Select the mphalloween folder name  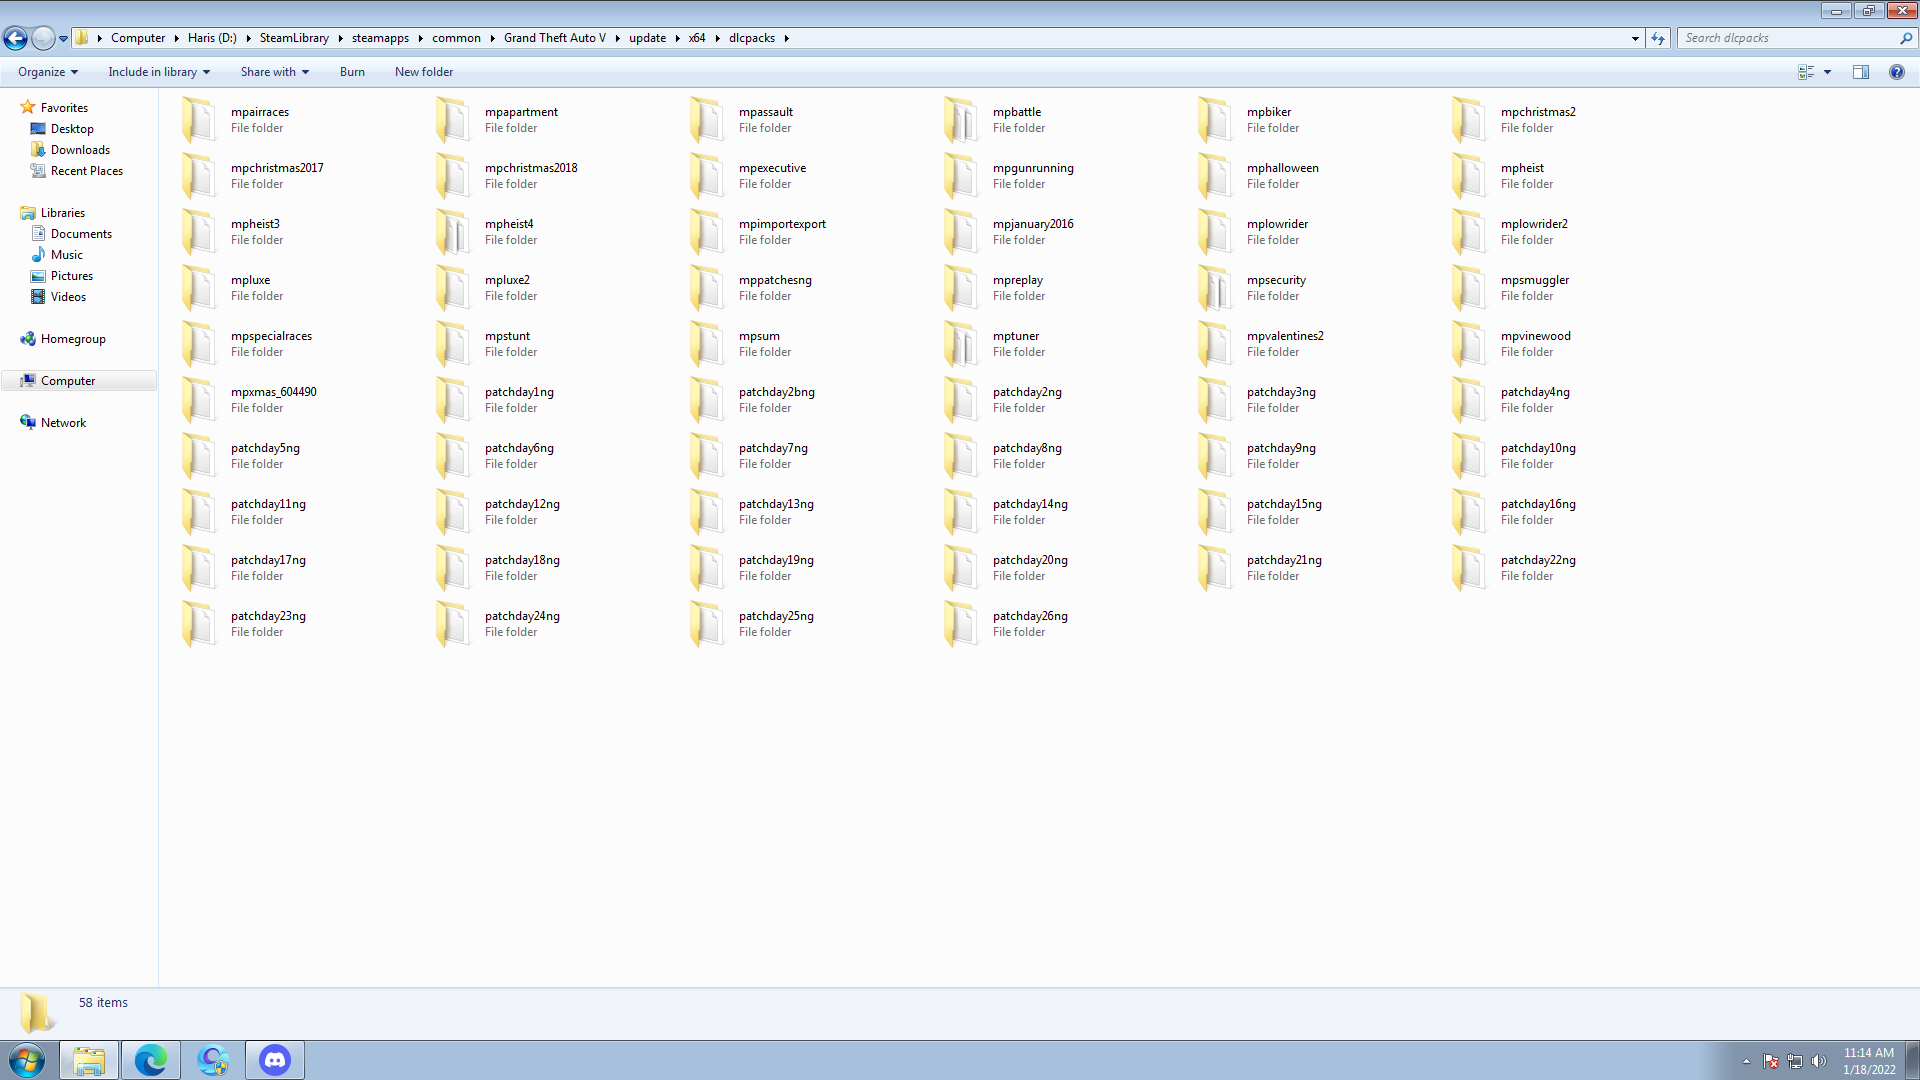click(1282, 168)
